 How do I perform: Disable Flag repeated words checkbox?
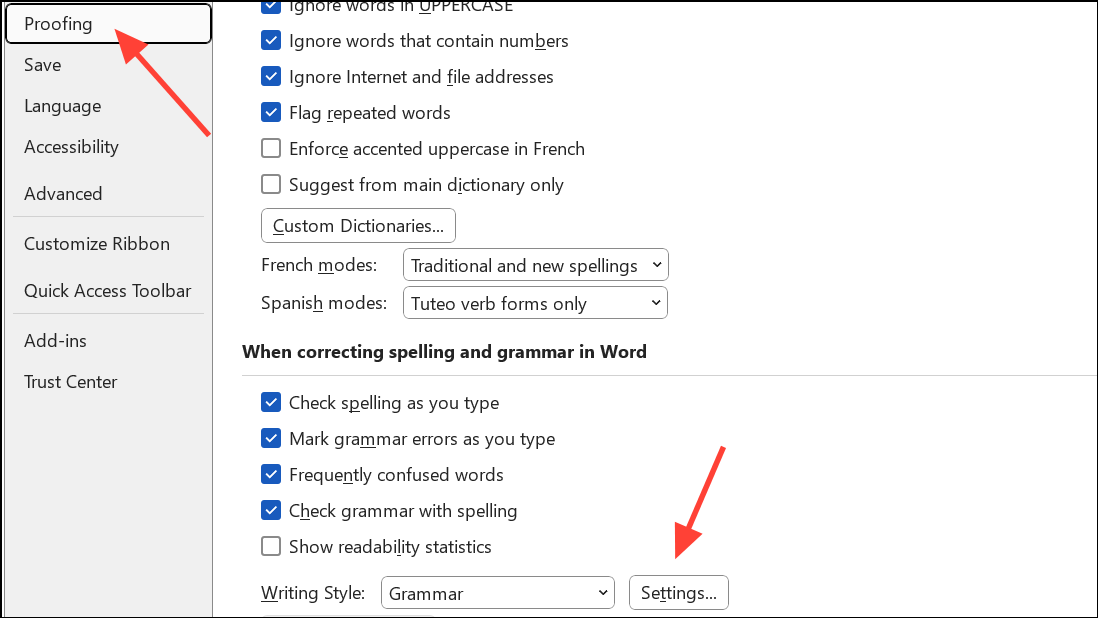coord(271,113)
